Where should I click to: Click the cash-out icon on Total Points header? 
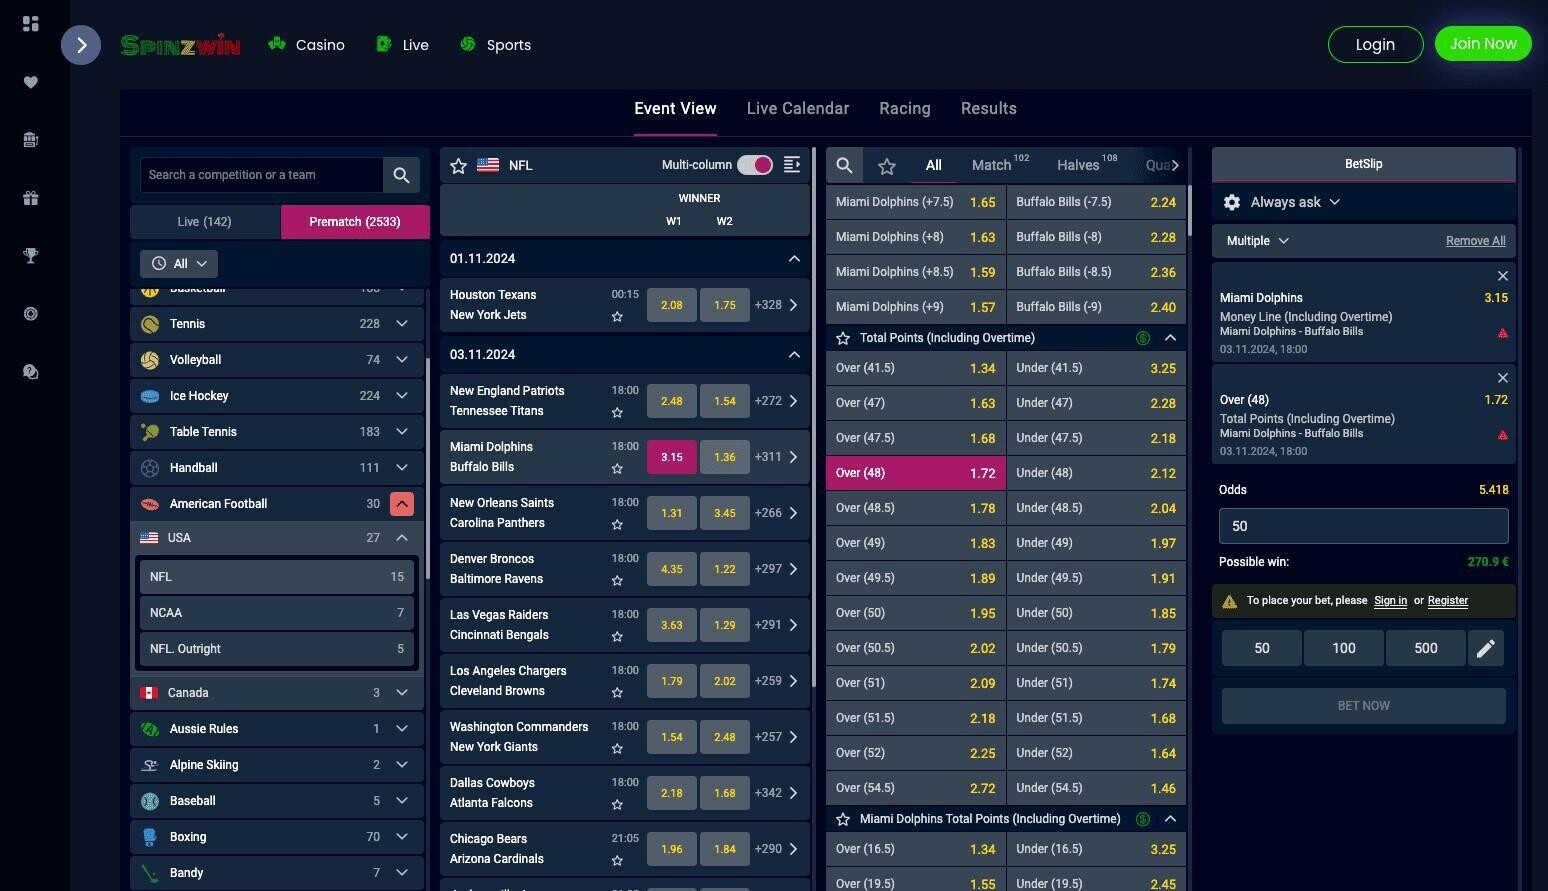pos(1143,338)
